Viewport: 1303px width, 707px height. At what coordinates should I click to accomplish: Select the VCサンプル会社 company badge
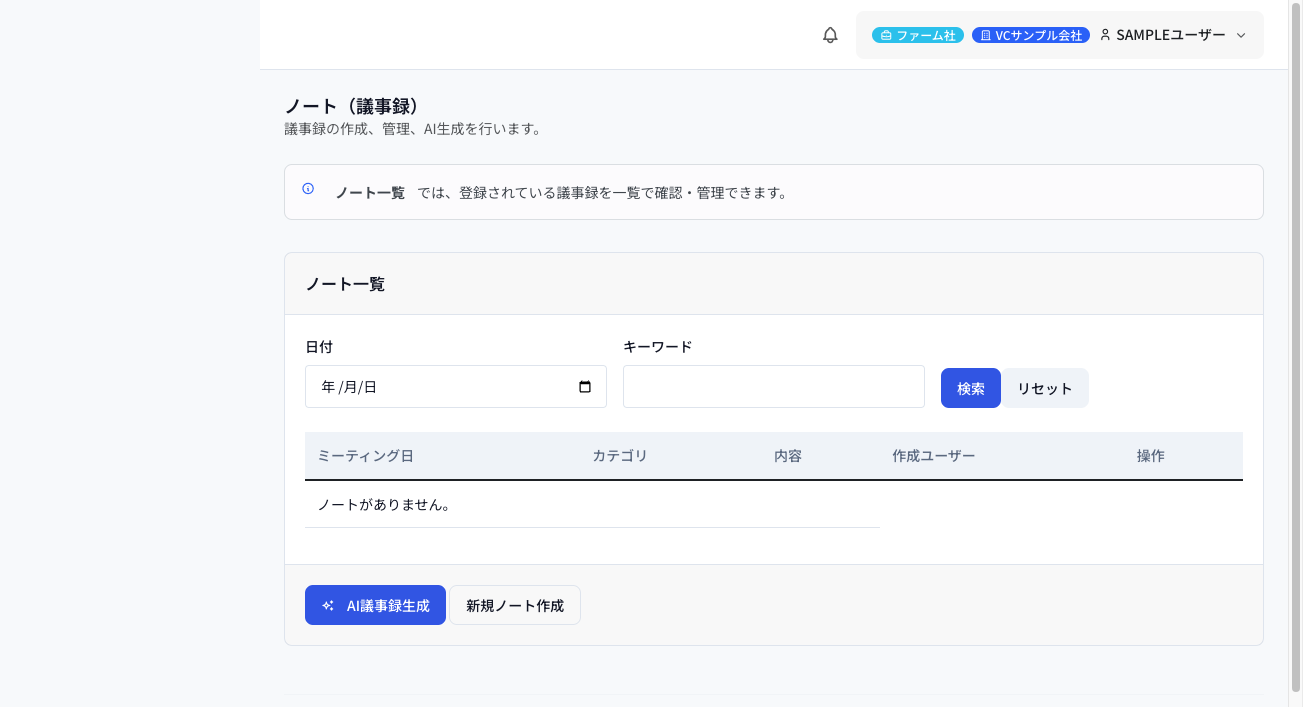click(x=1030, y=34)
